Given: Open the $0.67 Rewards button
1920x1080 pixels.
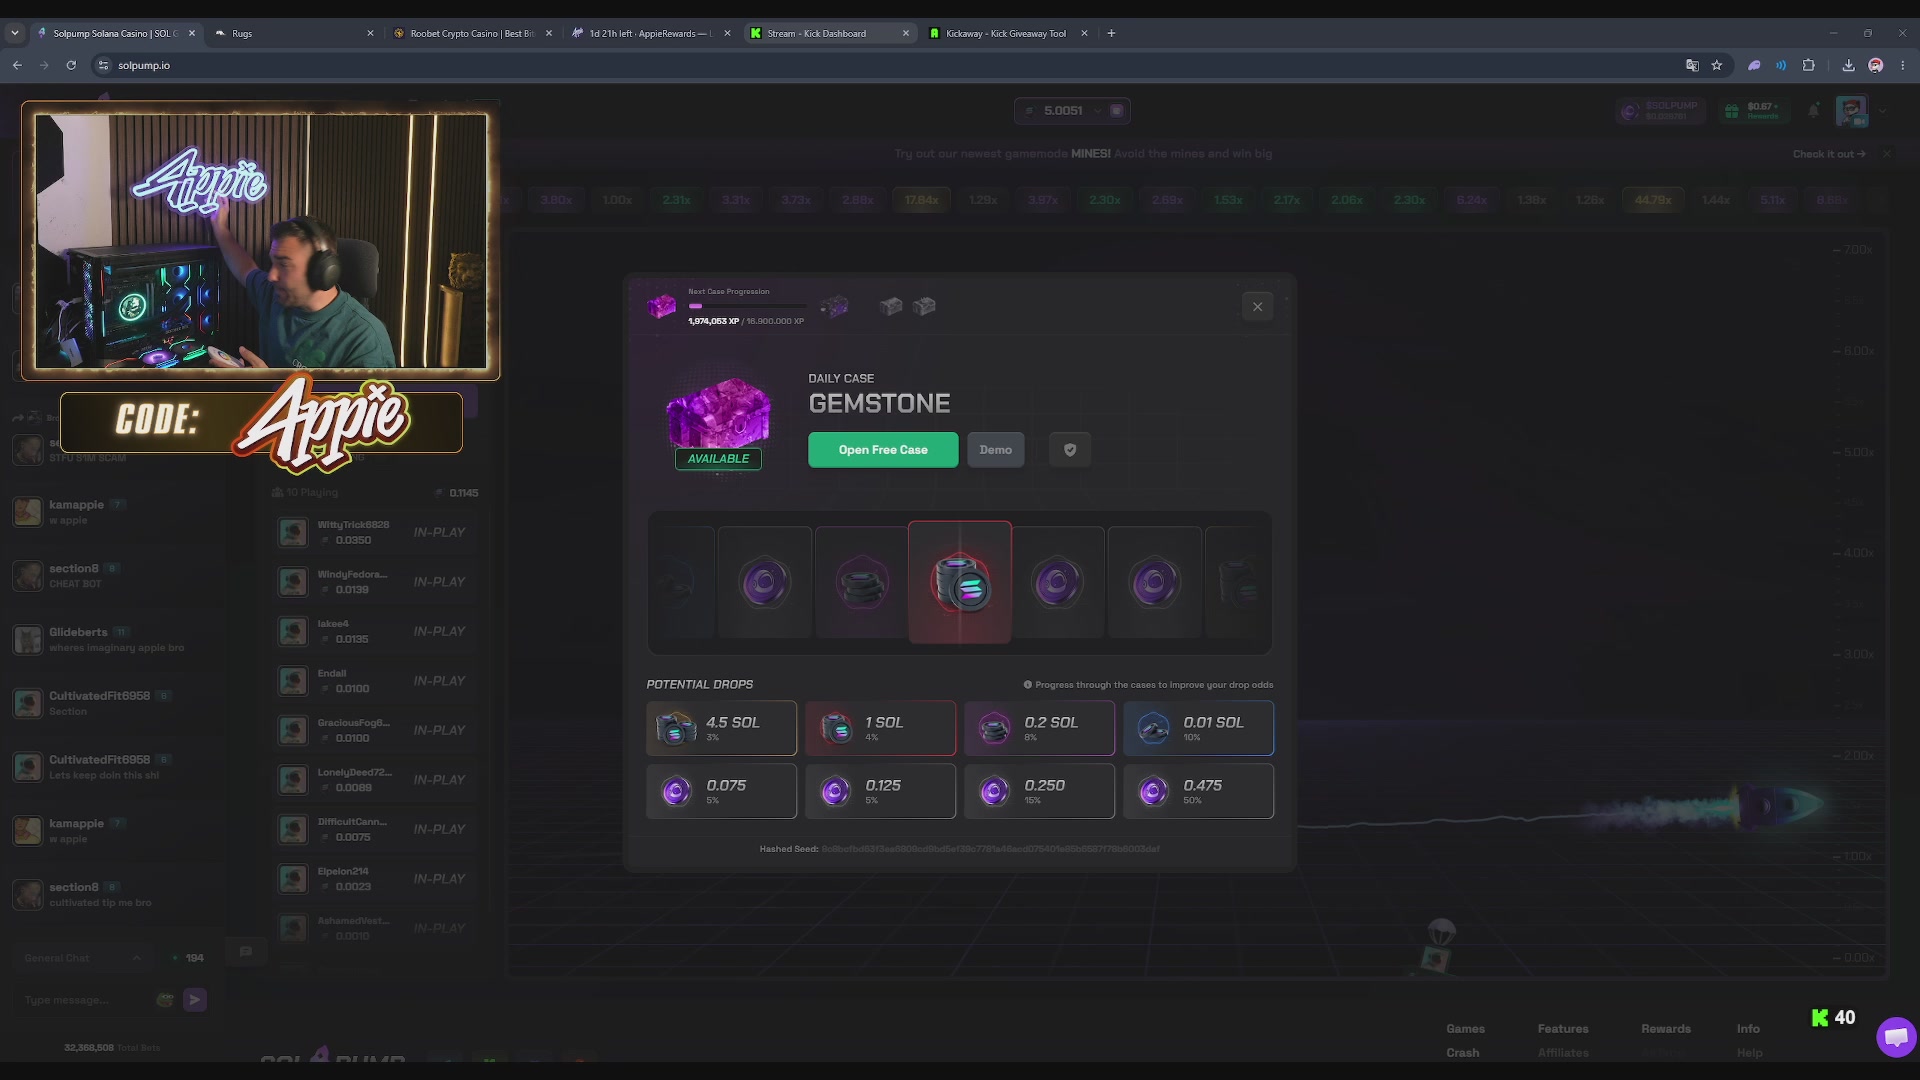Looking at the screenshot, I should coord(1755,111).
